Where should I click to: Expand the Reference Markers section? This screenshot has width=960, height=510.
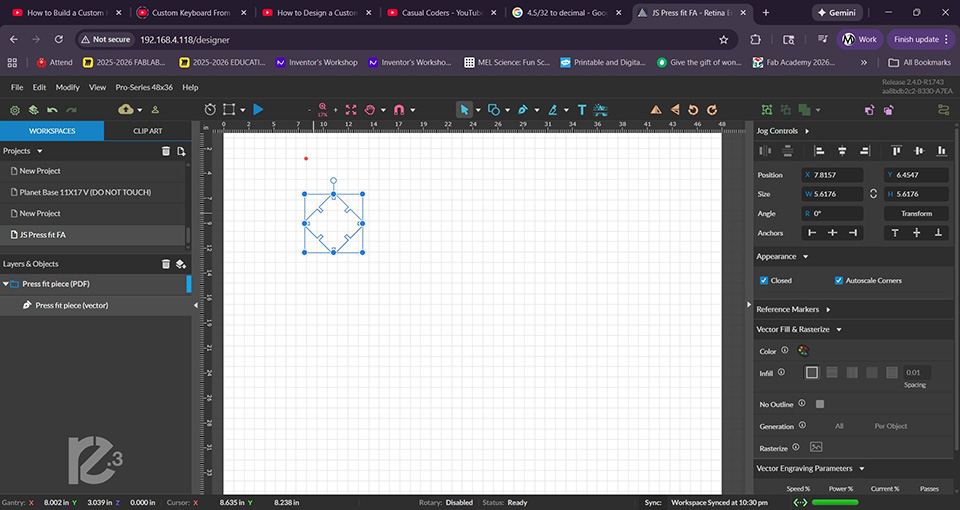point(828,310)
